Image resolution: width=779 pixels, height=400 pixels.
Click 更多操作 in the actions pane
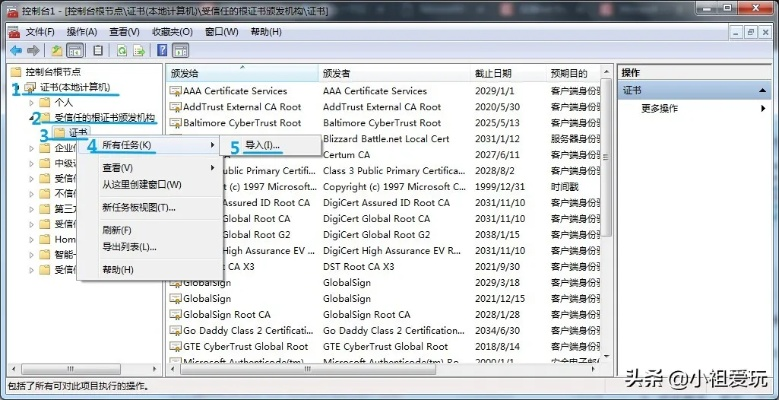click(659, 108)
